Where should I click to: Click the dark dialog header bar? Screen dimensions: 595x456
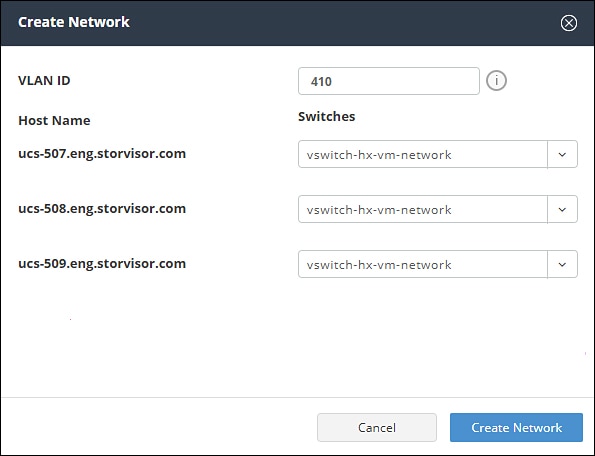[298, 23]
